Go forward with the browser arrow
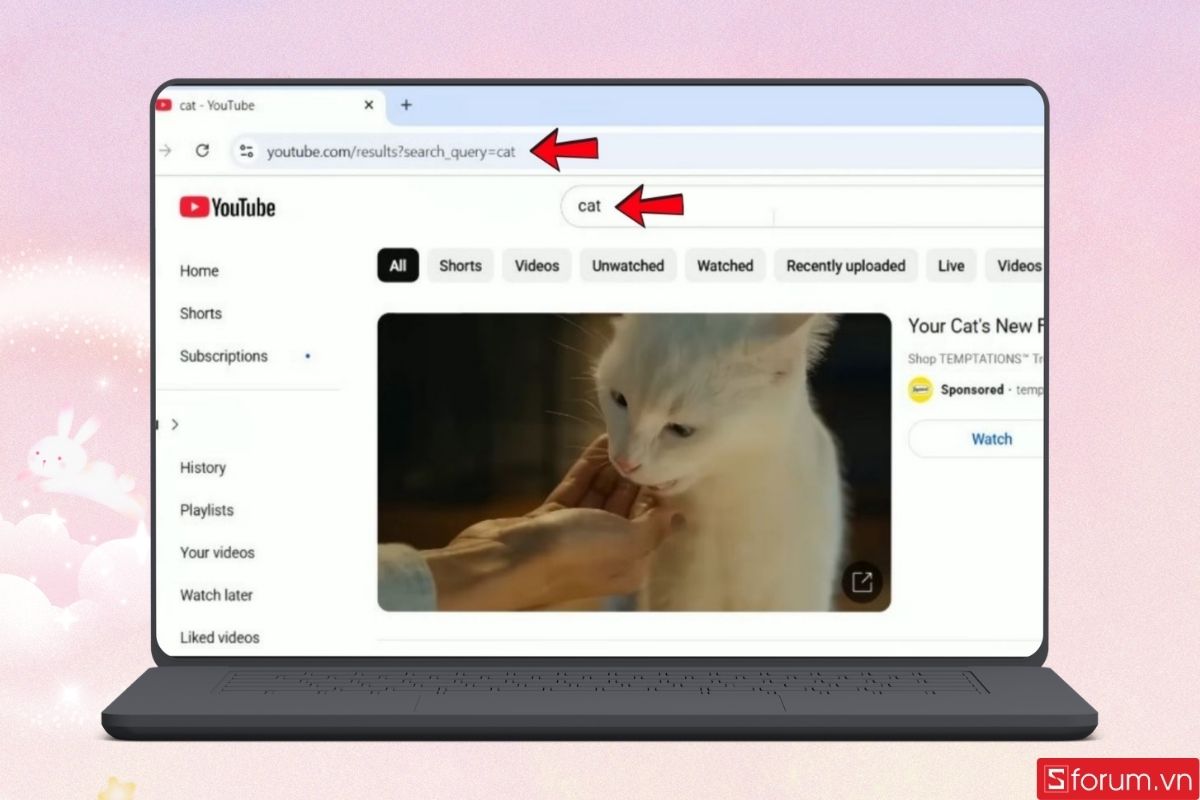 [166, 151]
